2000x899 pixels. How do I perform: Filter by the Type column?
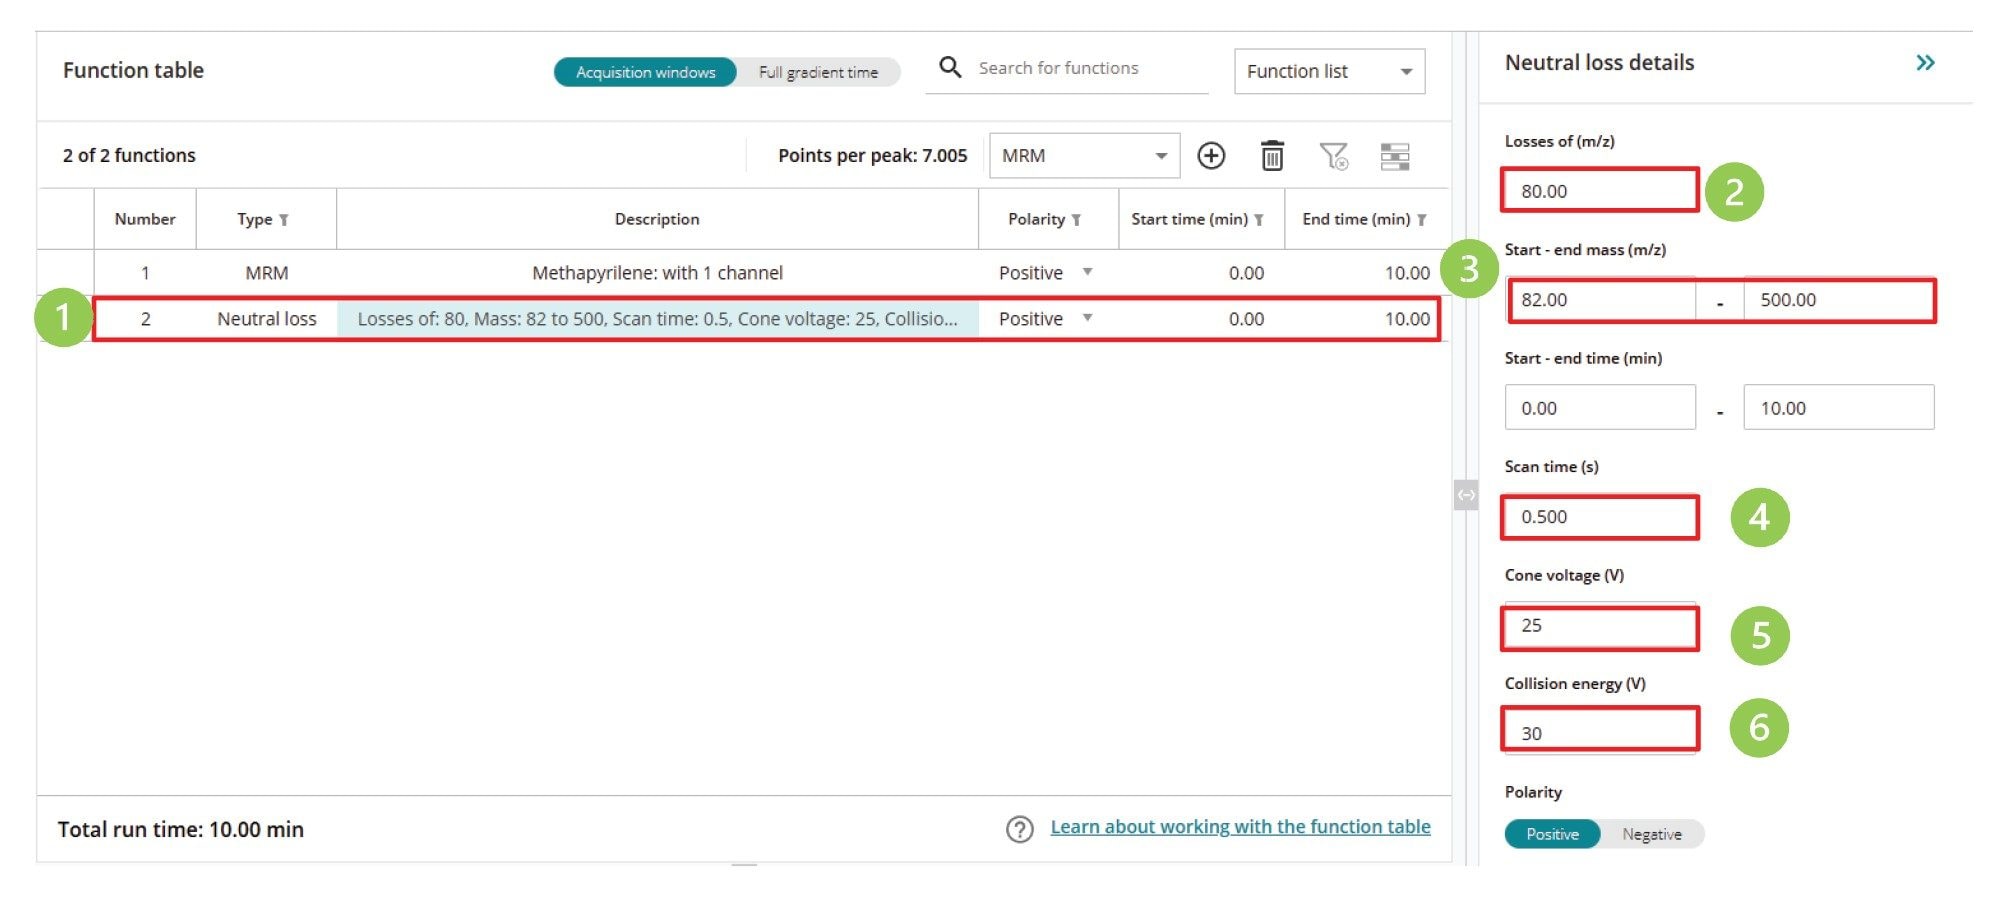click(284, 220)
